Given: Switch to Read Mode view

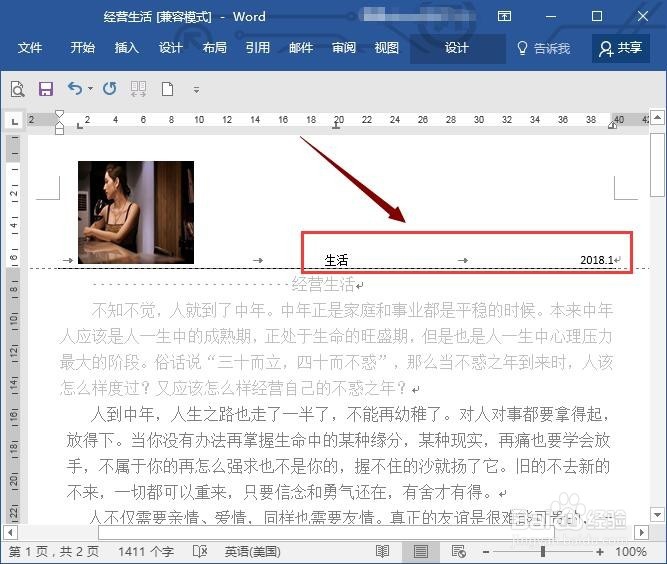Looking at the screenshot, I should [382, 552].
